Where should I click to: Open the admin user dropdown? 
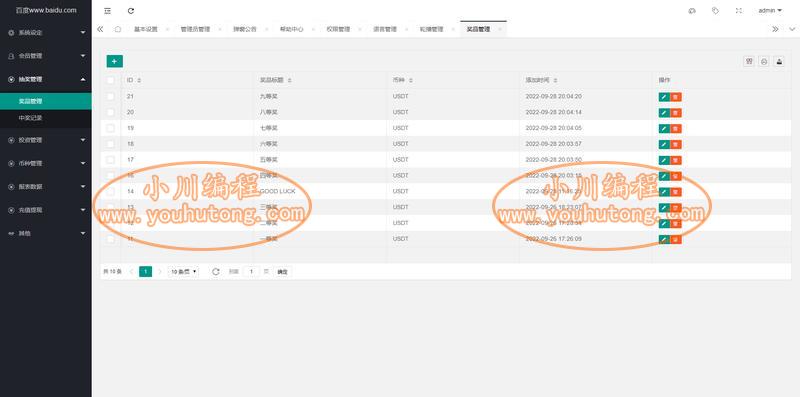tap(770, 11)
